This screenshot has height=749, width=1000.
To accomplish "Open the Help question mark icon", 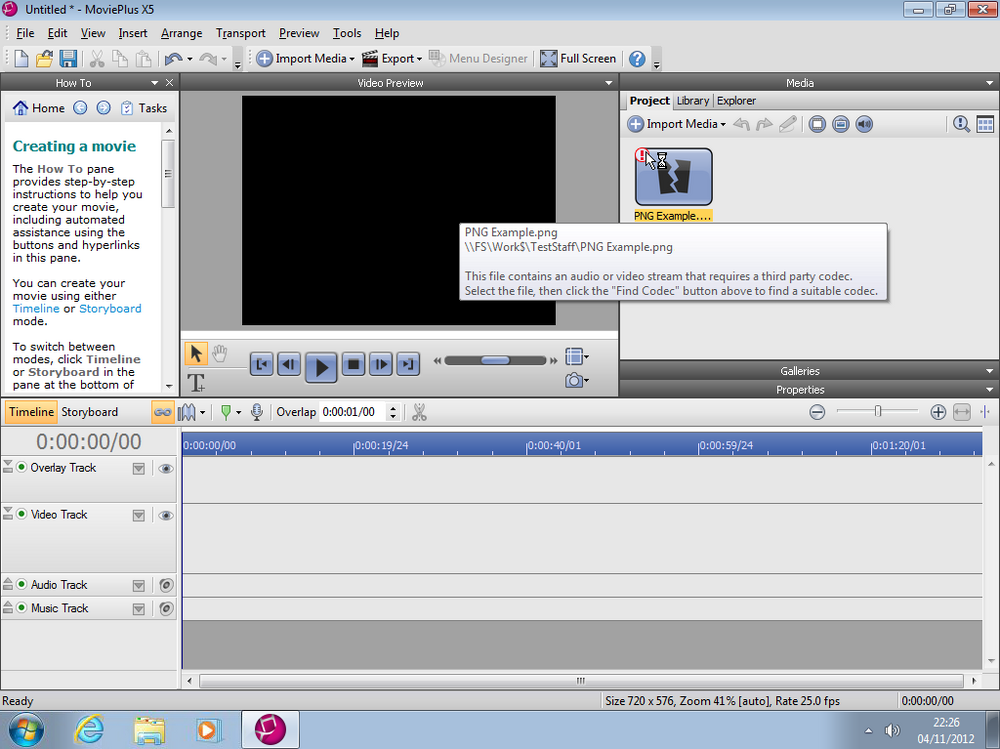I will (x=637, y=59).
